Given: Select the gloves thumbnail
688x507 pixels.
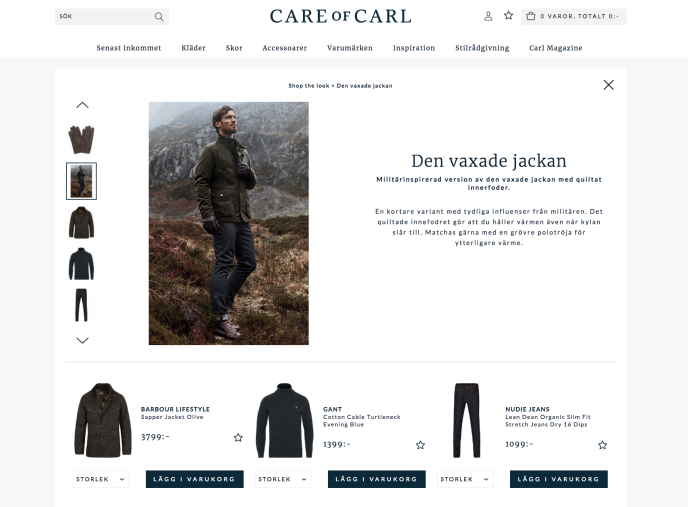Looking at the screenshot, I should [82, 140].
